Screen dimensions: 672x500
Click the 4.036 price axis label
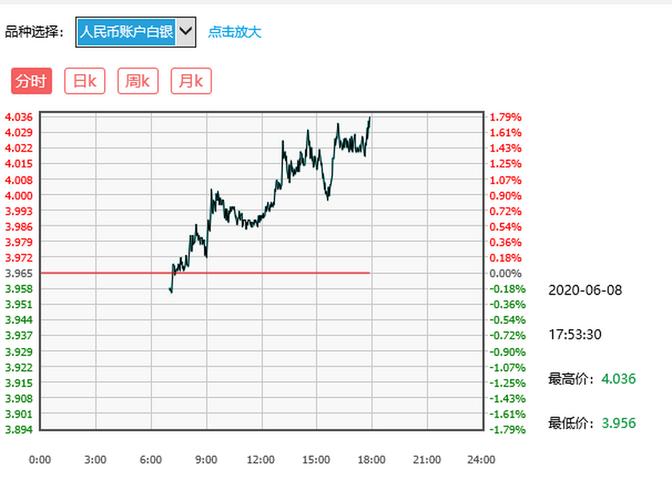click(19, 117)
